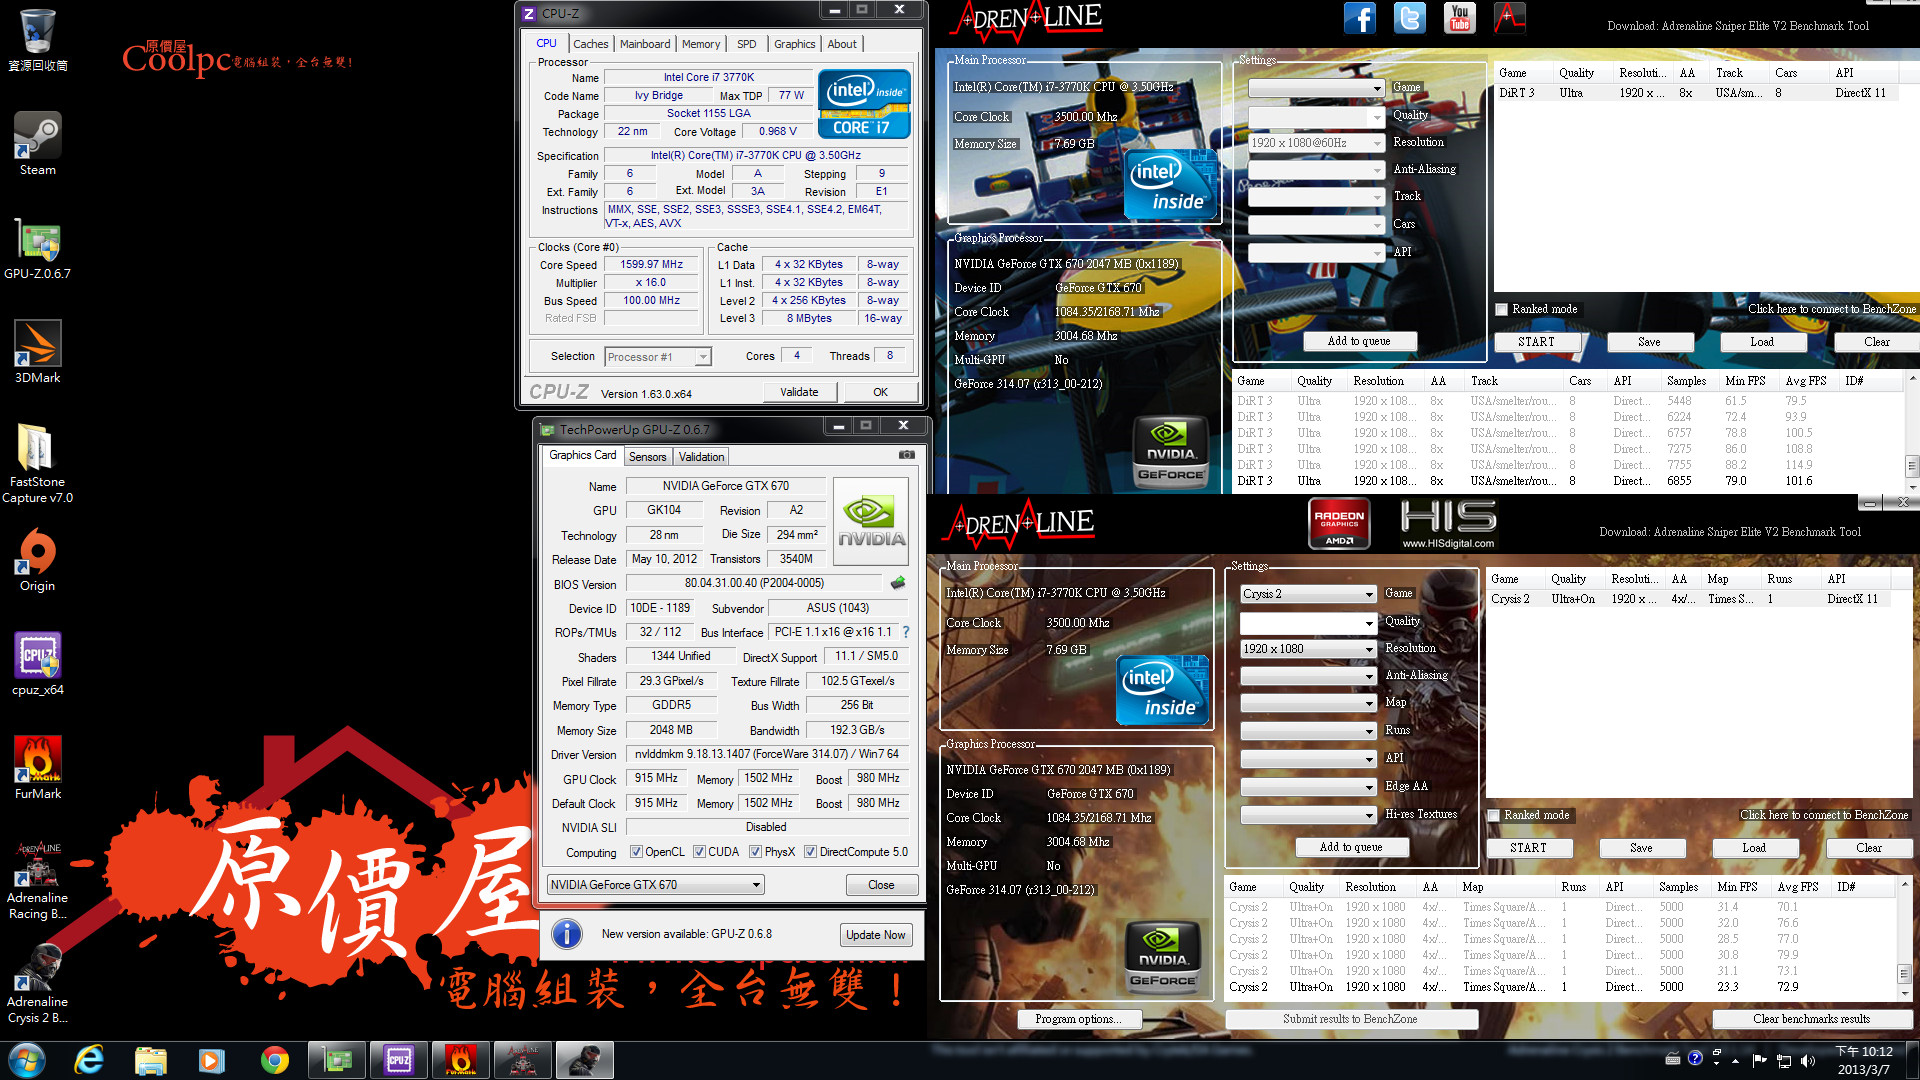This screenshot has width=1920, height=1080.
Task: Toggle the OpenCL checkbox in GPU-Z
Action: [636, 852]
